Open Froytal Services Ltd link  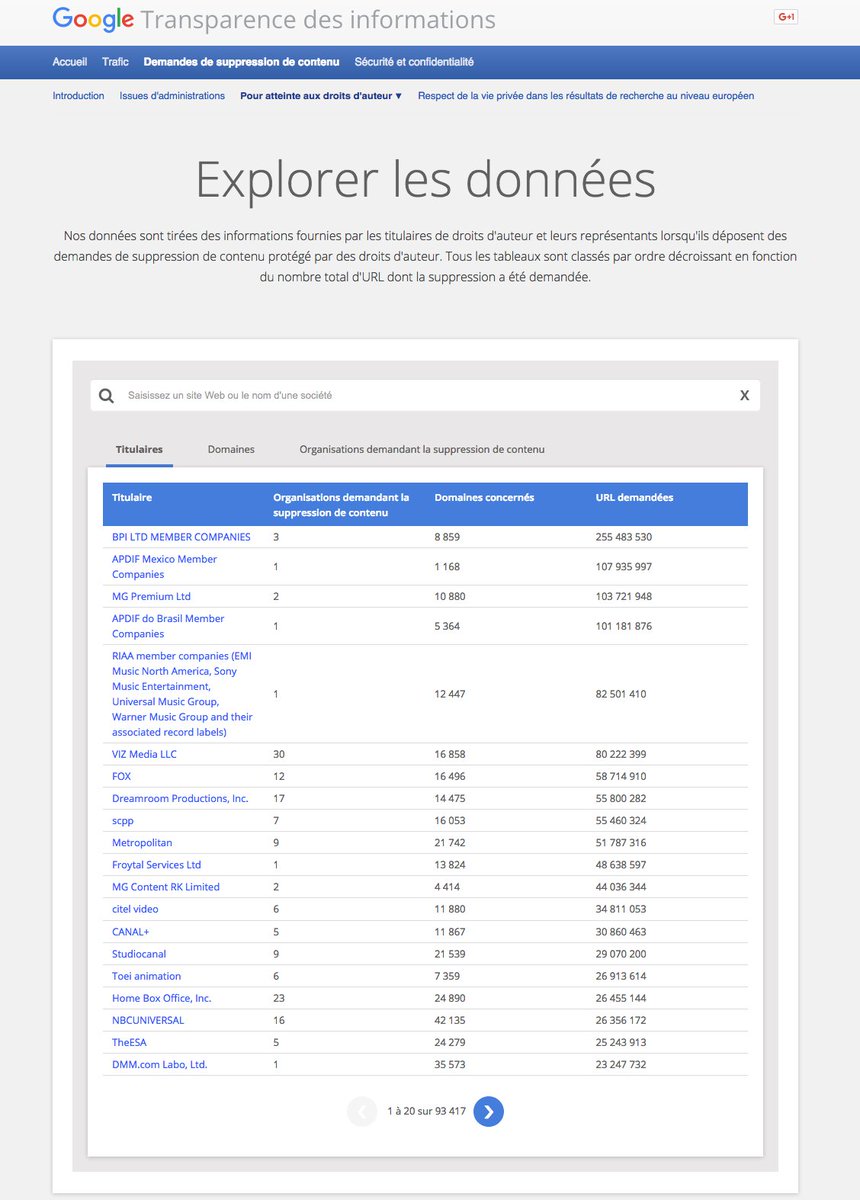click(156, 865)
